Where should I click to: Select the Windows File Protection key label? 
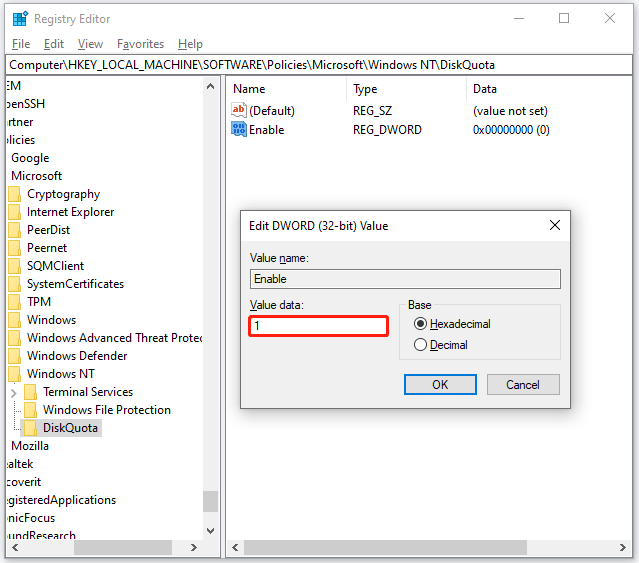coord(107,410)
